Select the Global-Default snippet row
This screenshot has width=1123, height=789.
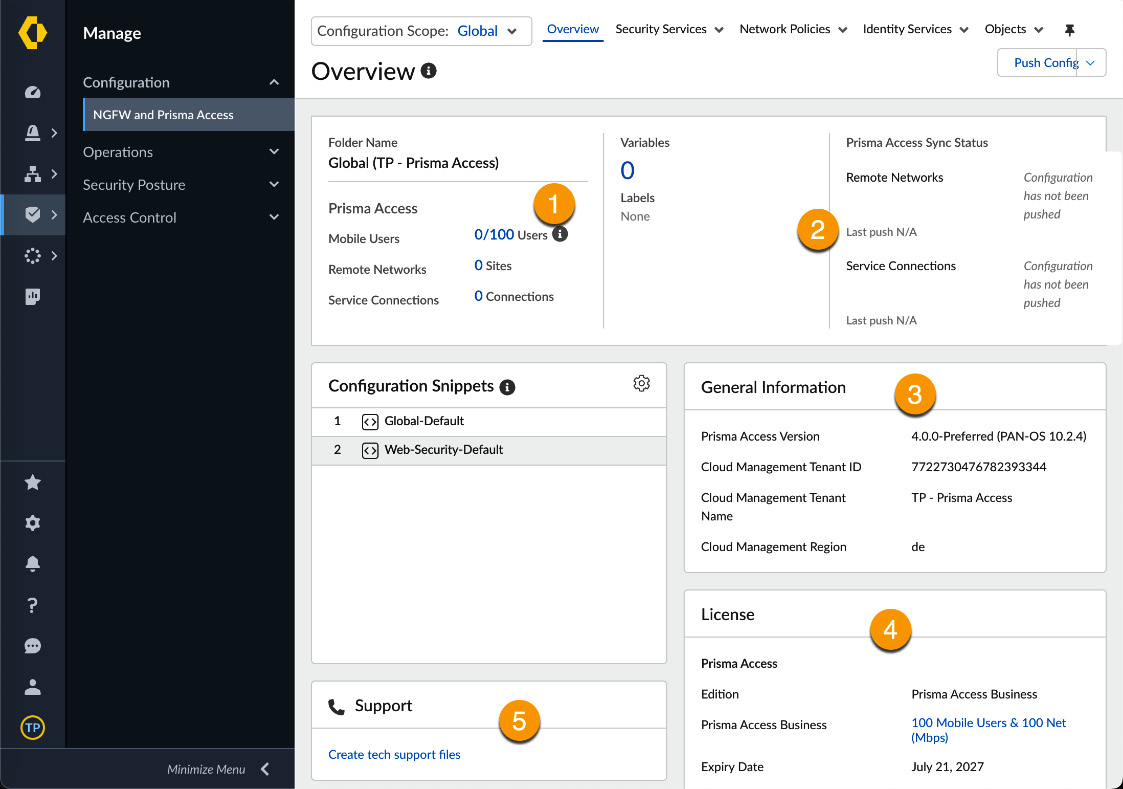488,422
